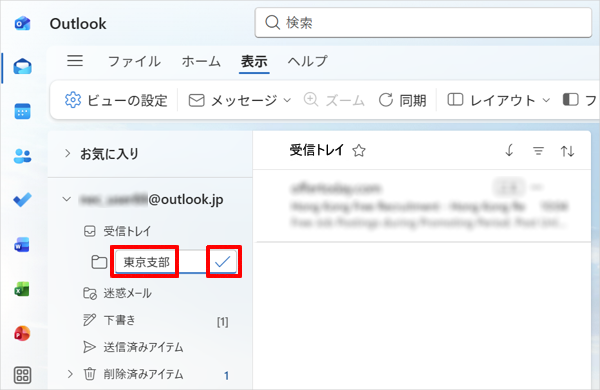The image size is (600, 390).
Task: Open the メッセージ dropdown in ribbon
Action: pyautogui.click(x=240, y=100)
